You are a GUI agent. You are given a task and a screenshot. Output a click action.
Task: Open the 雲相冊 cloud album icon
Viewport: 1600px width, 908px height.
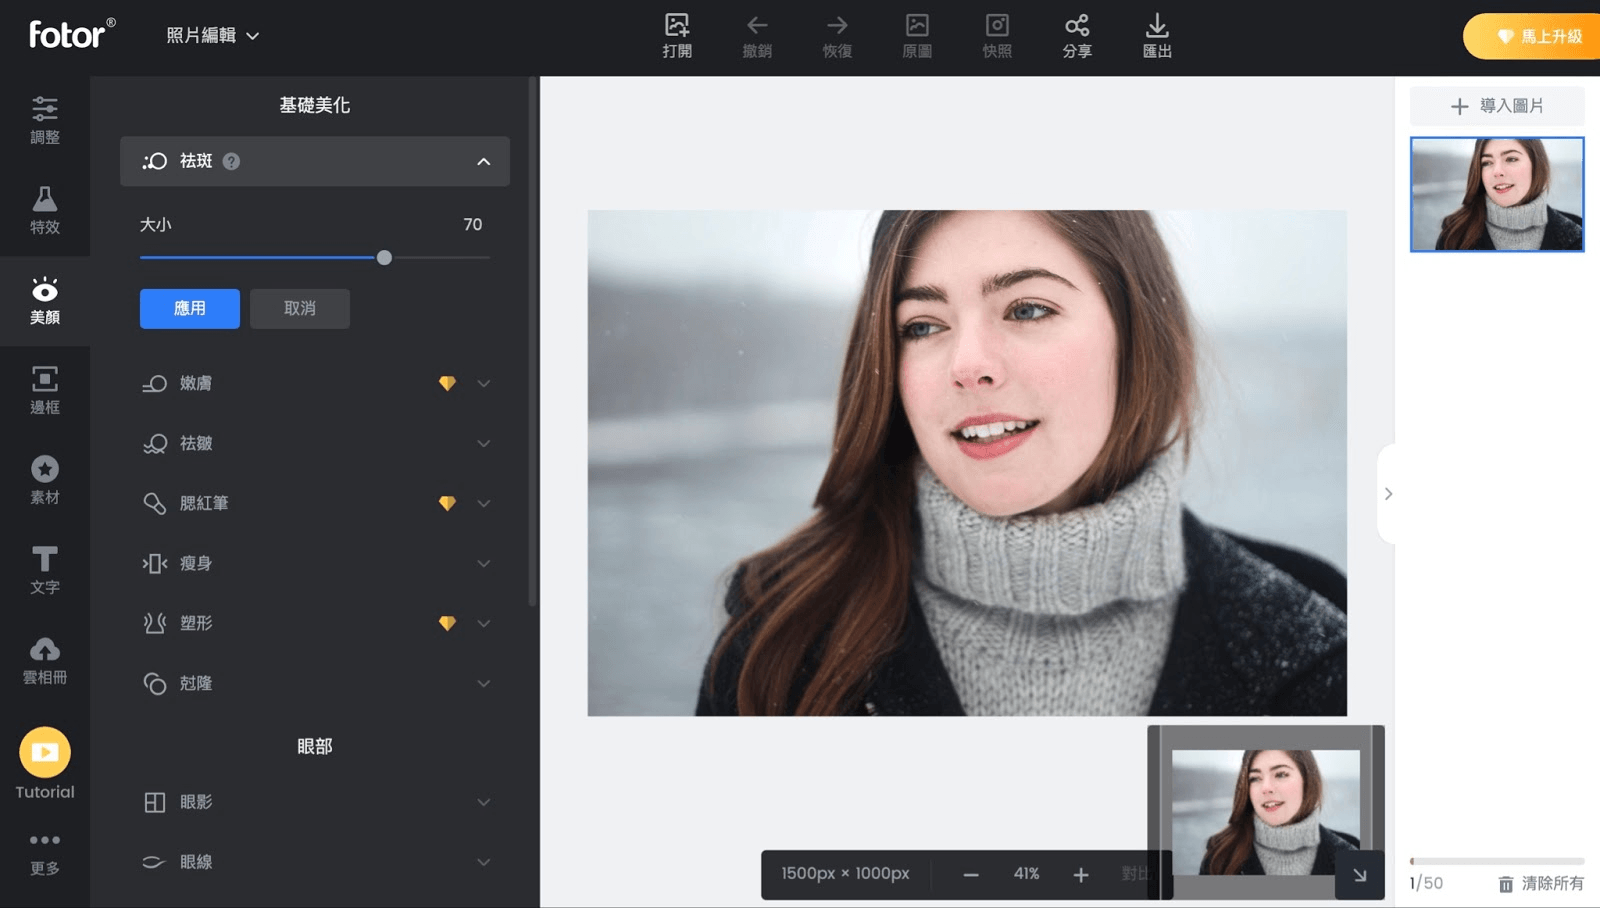[44, 659]
